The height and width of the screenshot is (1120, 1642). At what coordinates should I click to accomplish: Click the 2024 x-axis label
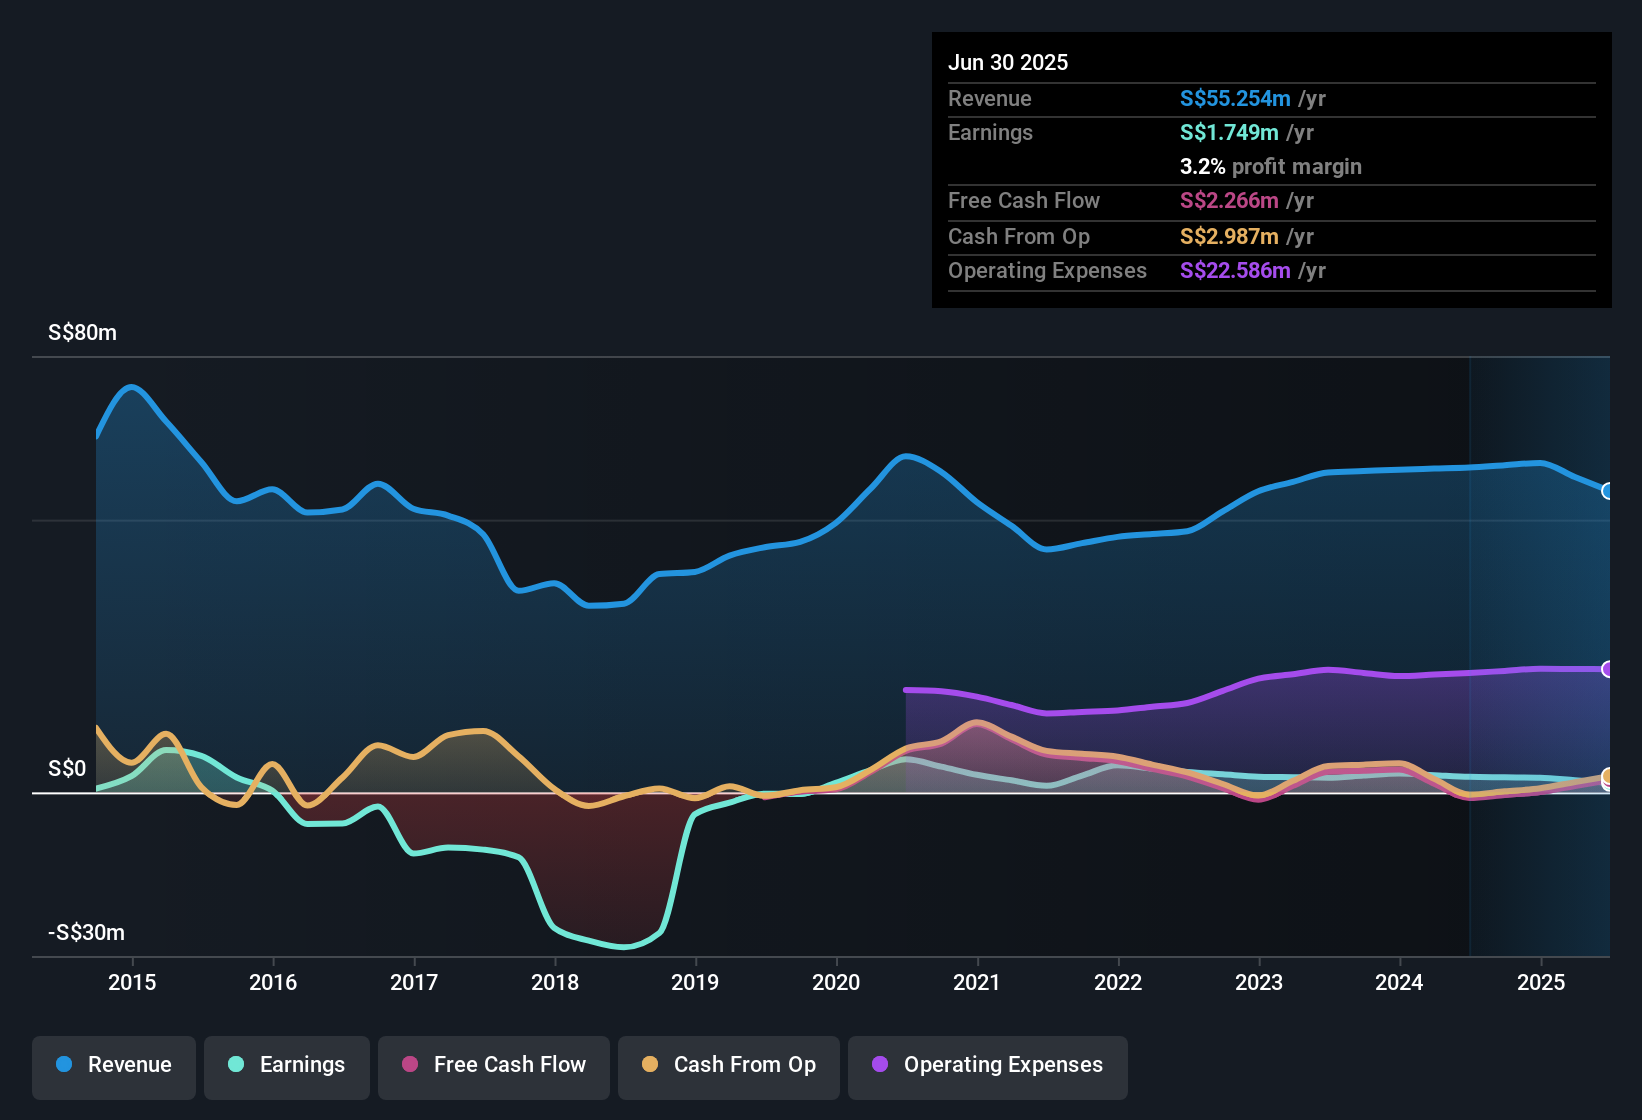(x=1399, y=982)
